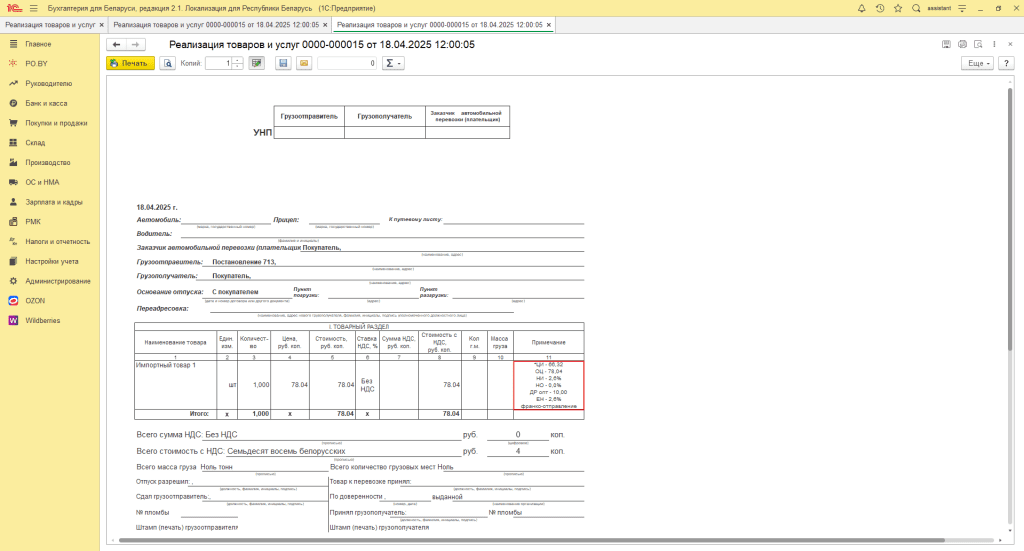Image resolution: width=1024 pixels, height=551 pixels.
Task: Open notifications bell icon
Action: tap(861, 8)
